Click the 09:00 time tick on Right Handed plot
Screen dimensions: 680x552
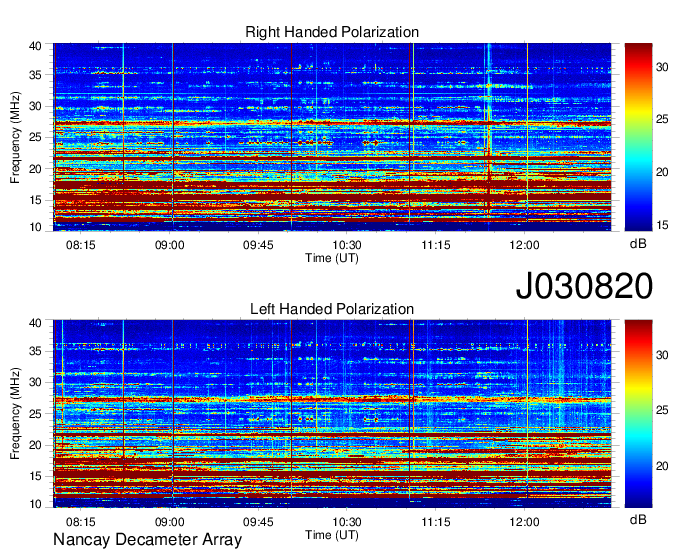point(170,245)
